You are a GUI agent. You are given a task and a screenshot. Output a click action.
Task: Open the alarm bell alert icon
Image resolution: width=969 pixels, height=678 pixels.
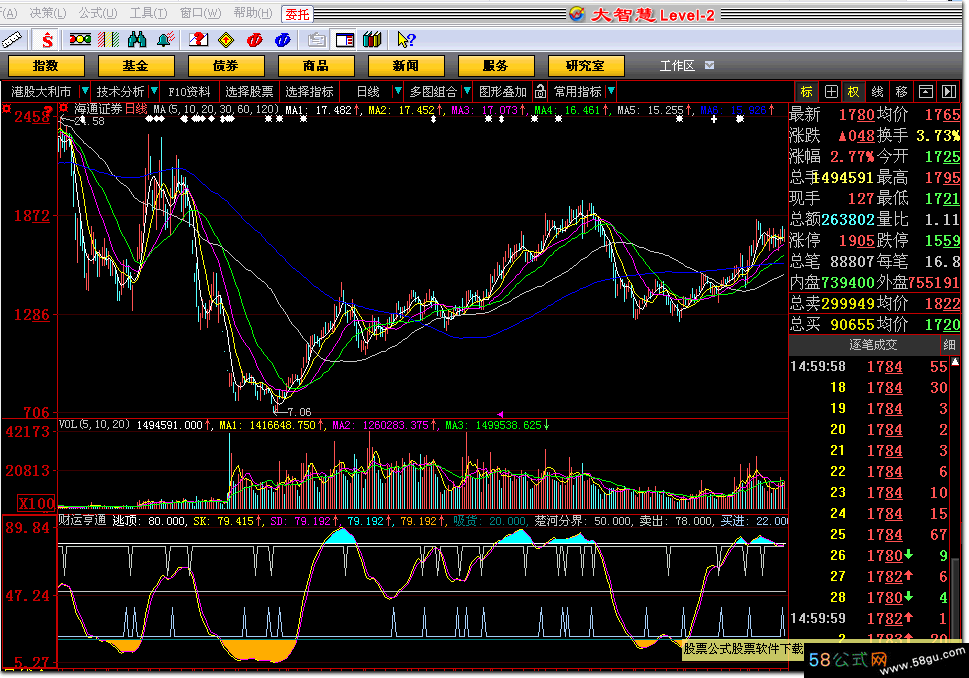pos(166,40)
